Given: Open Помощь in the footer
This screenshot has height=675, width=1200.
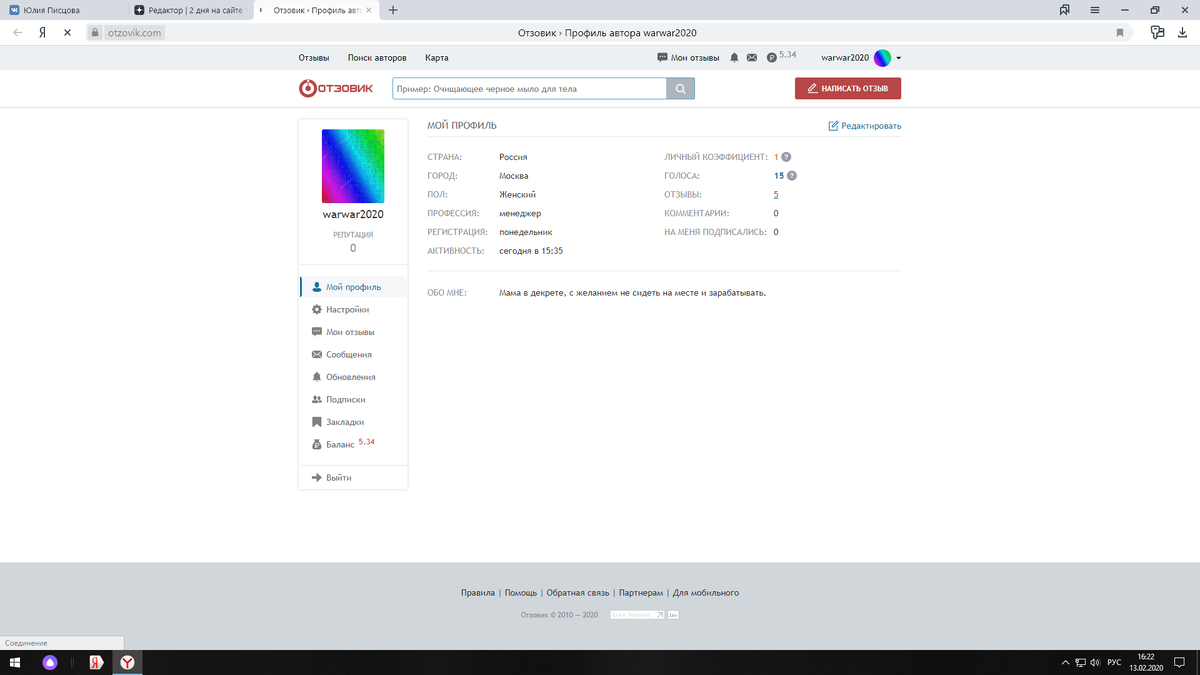Looking at the screenshot, I should (520, 593).
